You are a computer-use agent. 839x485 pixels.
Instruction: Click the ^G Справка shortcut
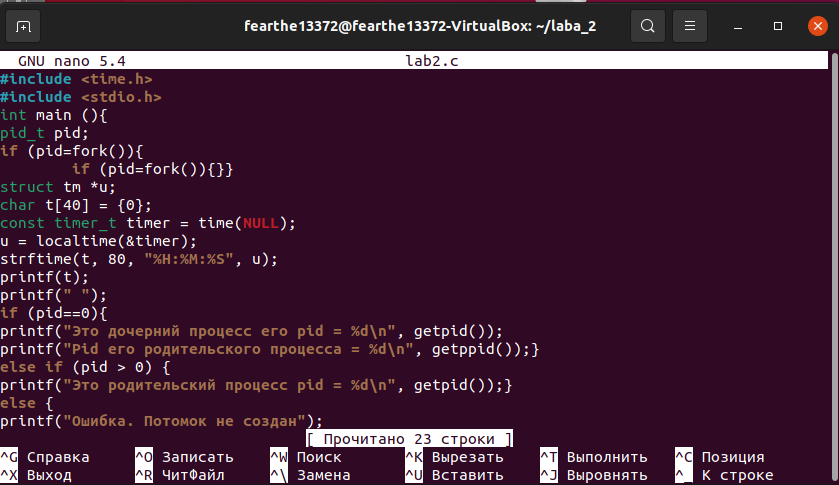pyautogui.click(x=45, y=457)
